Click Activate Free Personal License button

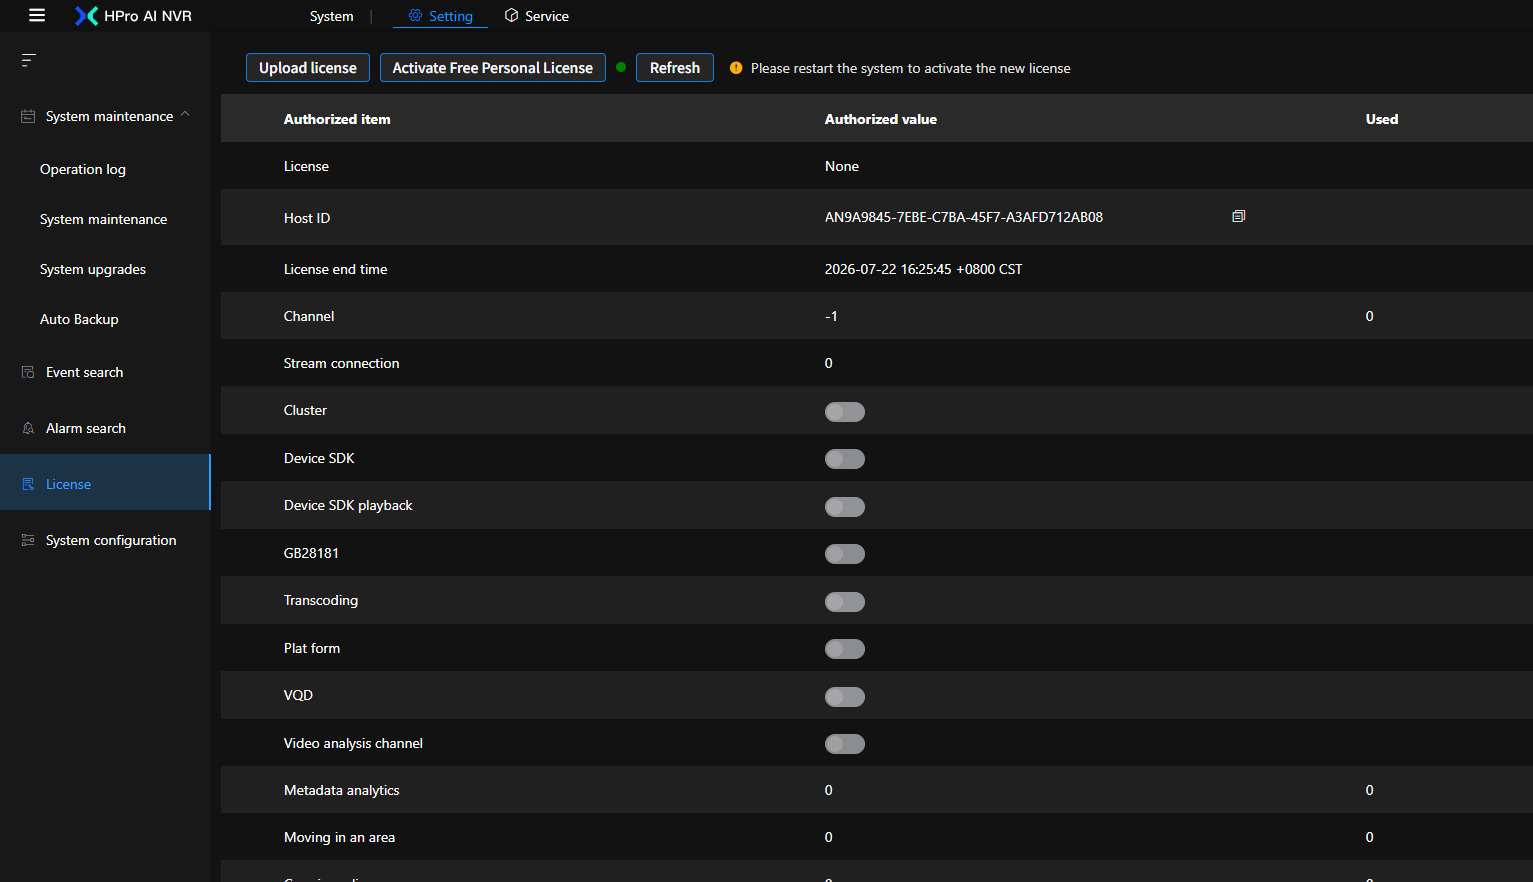(493, 67)
